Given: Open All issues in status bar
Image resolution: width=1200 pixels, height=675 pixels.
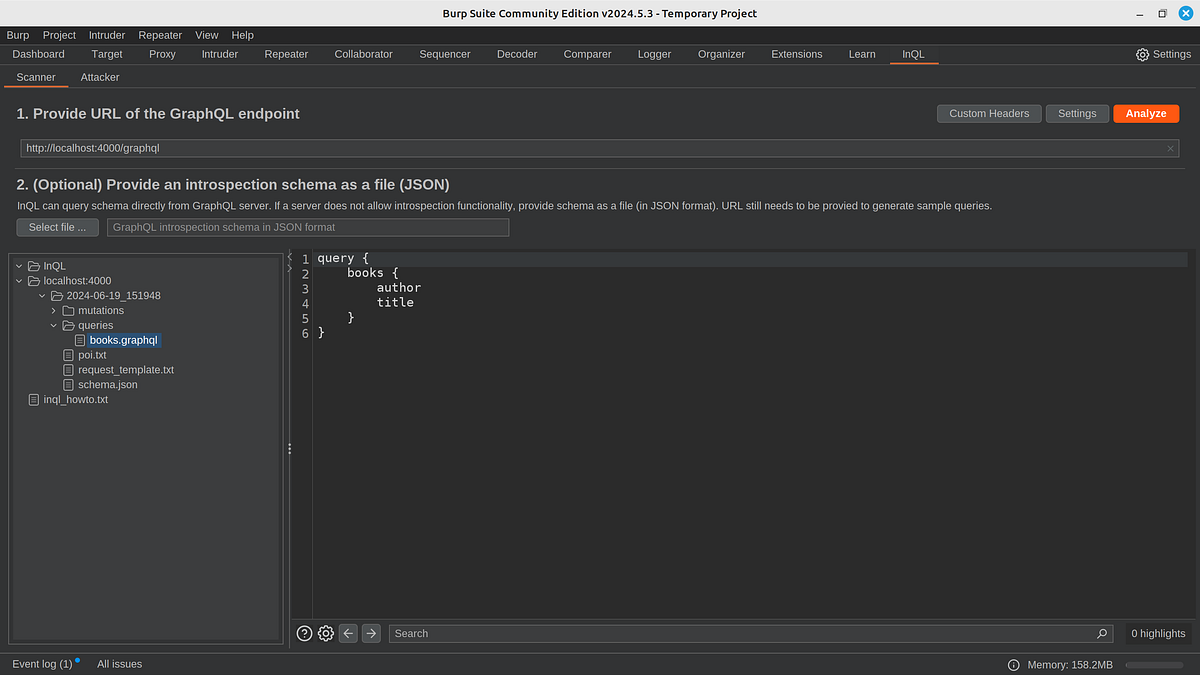Looking at the screenshot, I should 120,664.
